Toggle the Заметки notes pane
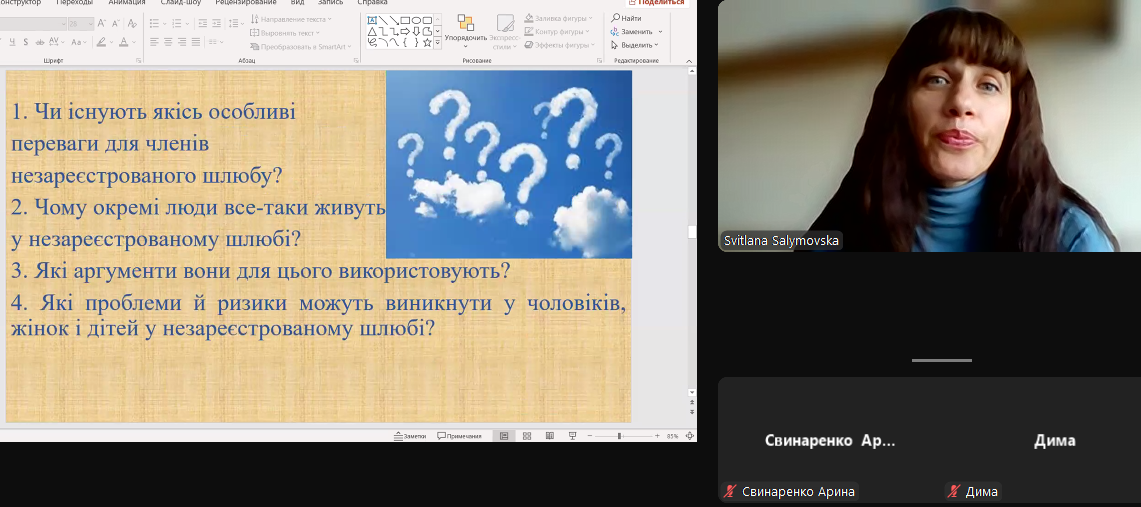This screenshot has width=1141, height=507. 410,436
